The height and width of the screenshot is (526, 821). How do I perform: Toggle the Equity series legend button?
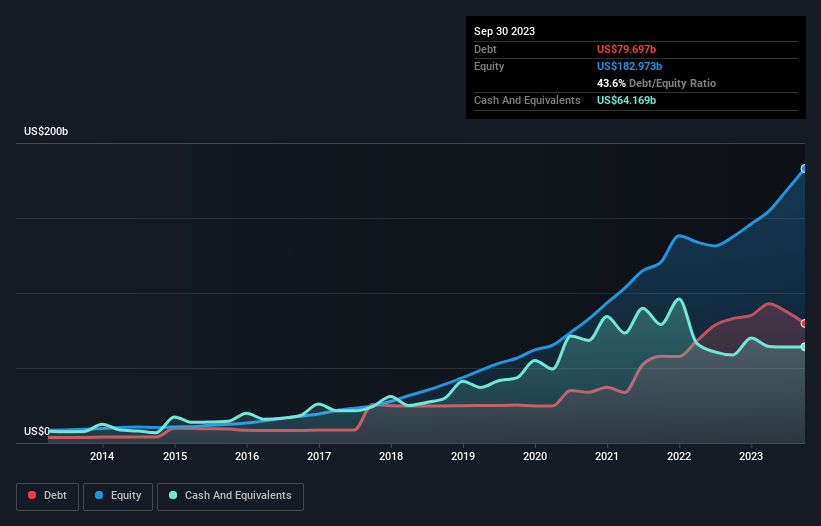[118, 496]
